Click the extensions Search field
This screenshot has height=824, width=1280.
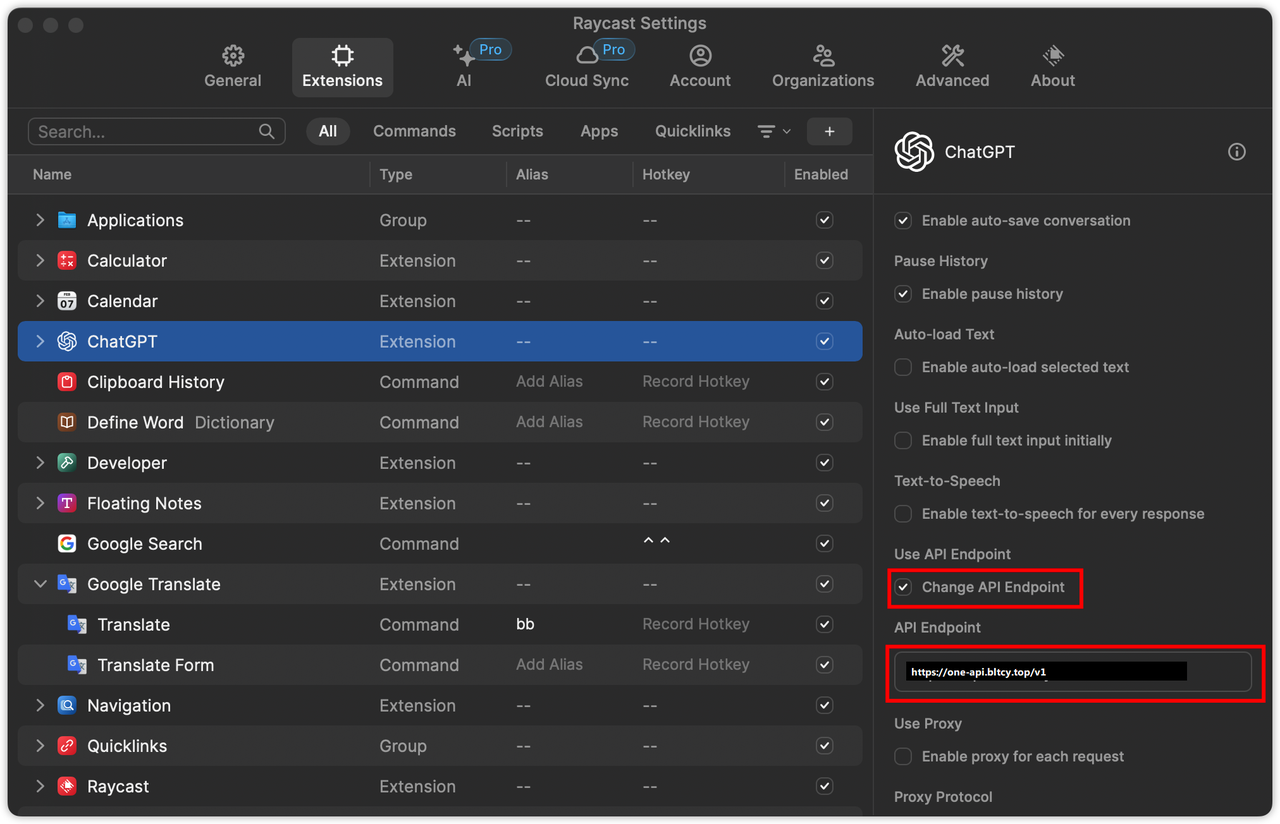[x=157, y=131]
